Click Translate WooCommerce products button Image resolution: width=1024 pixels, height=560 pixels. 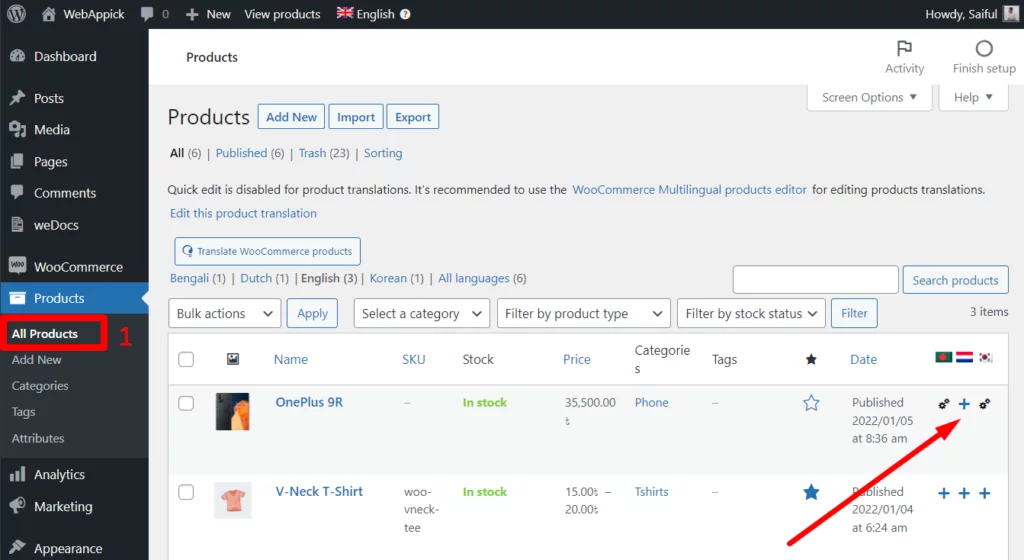(x=267, y=251)
